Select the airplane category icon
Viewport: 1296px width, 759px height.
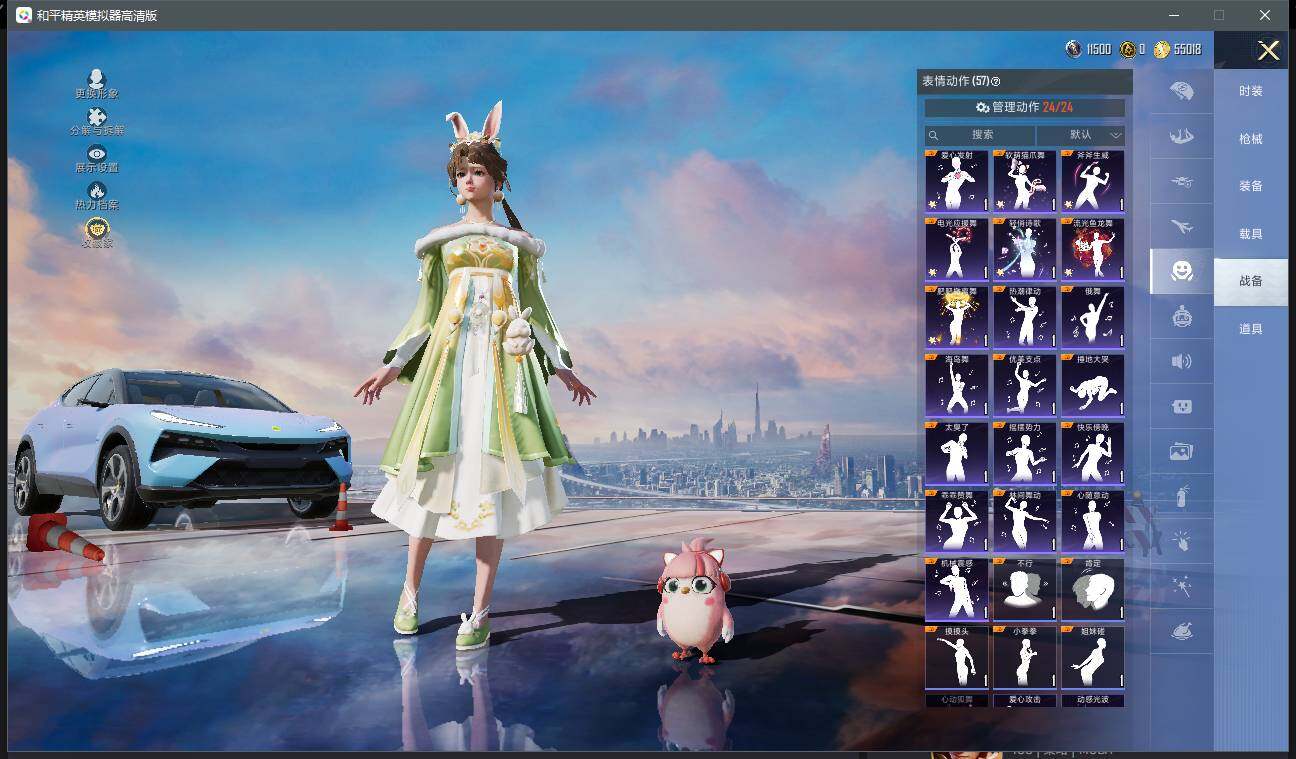point(1182,227)
